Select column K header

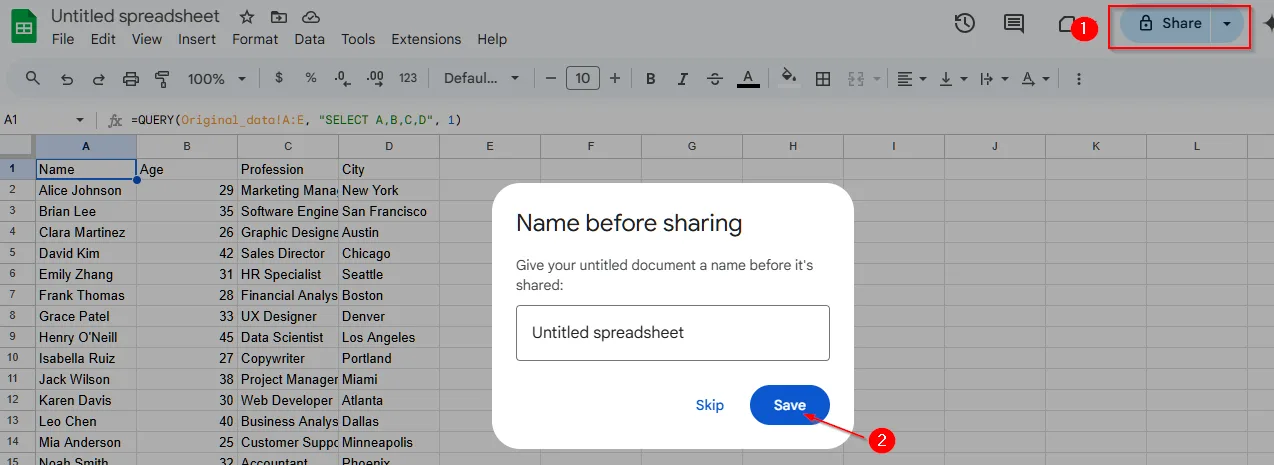point(1096,147)
